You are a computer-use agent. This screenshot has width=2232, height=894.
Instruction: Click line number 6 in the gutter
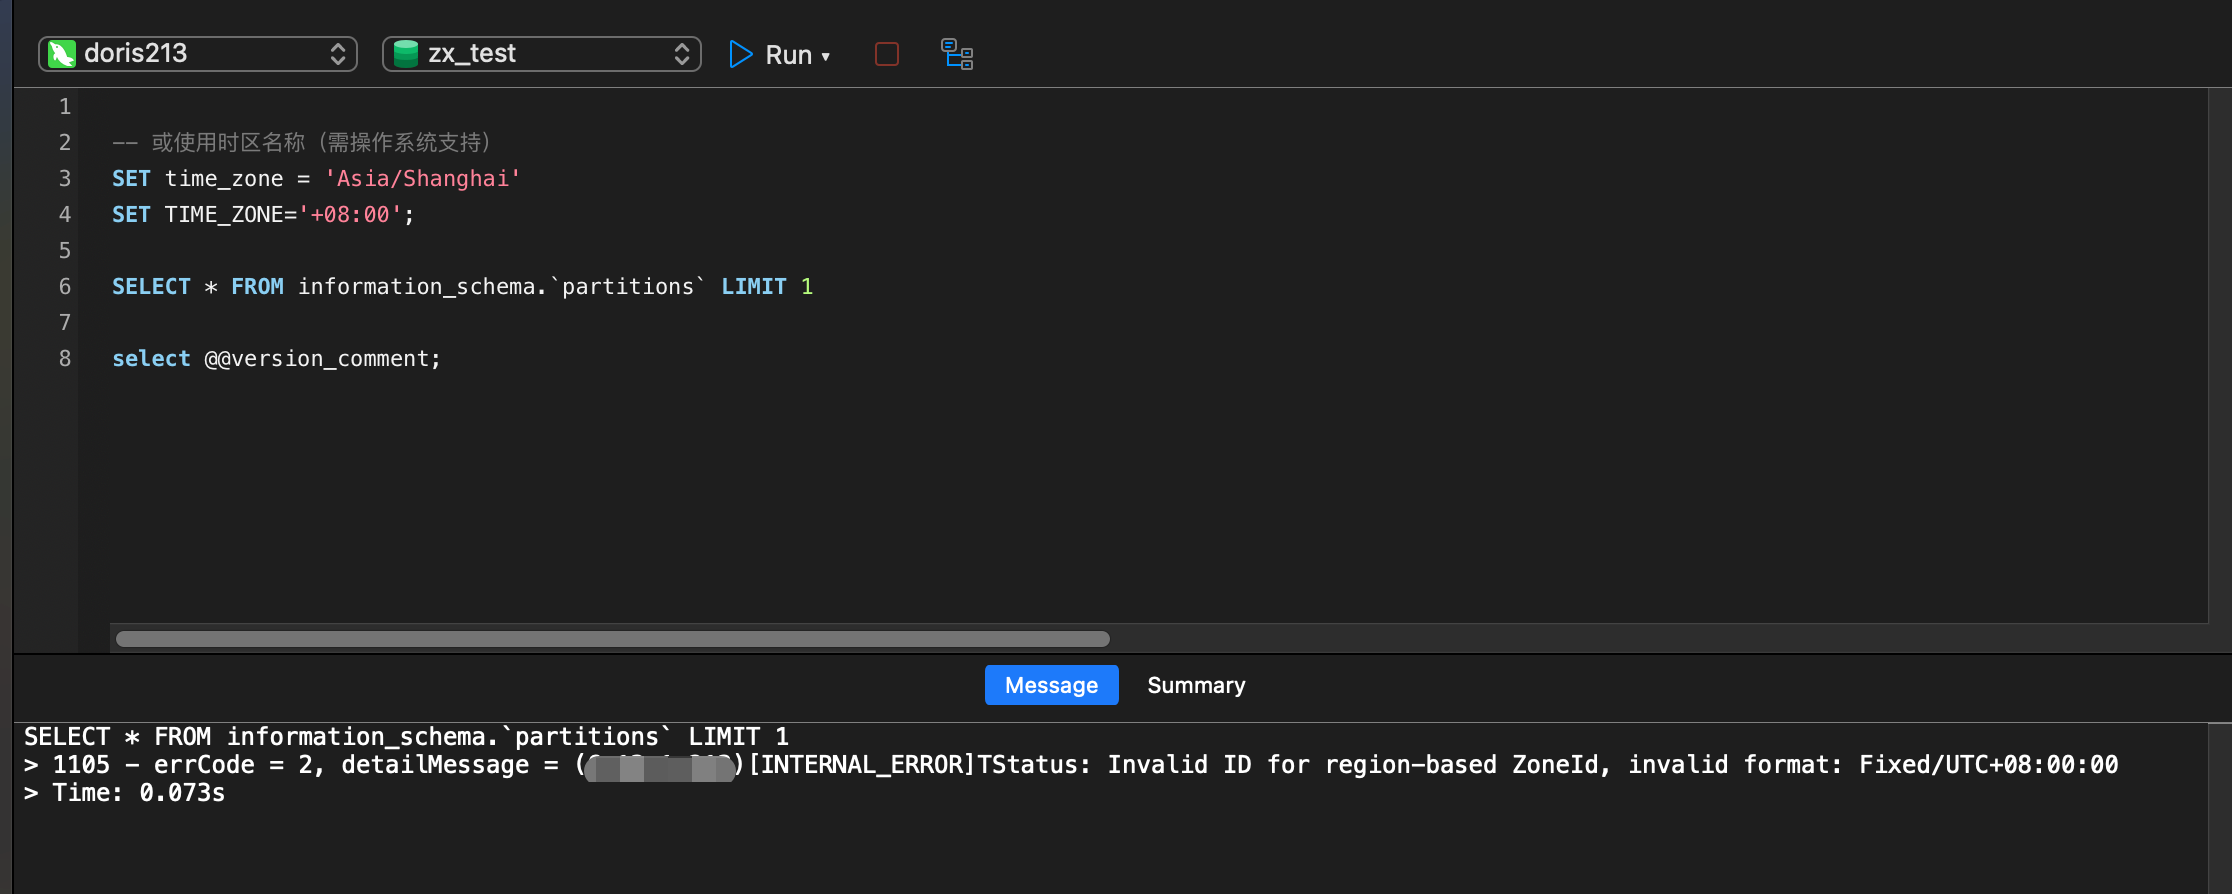coord(65,287)
